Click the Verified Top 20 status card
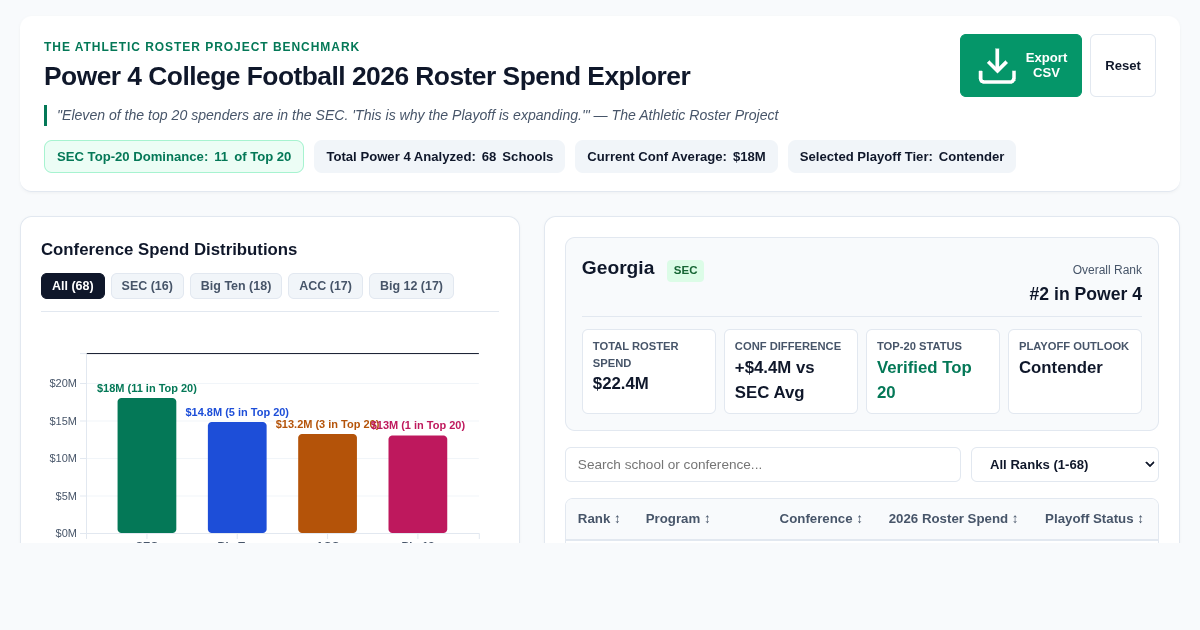 tap(933, 371)
